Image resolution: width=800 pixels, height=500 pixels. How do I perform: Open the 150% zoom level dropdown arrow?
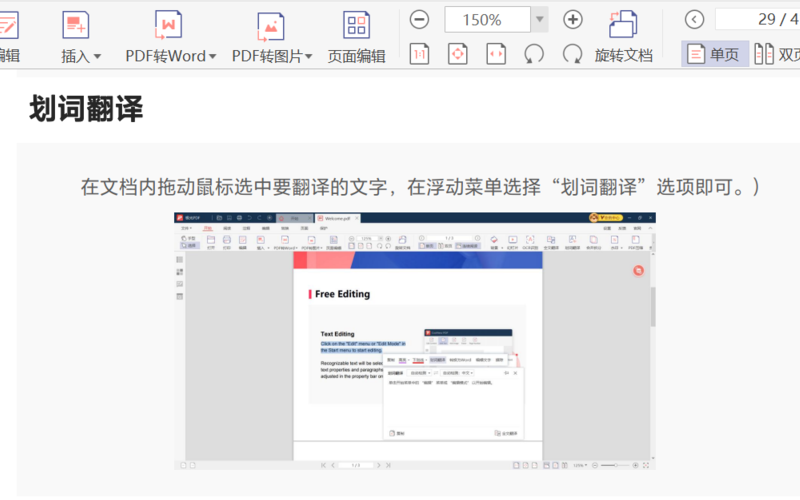[x=540, y=20]
